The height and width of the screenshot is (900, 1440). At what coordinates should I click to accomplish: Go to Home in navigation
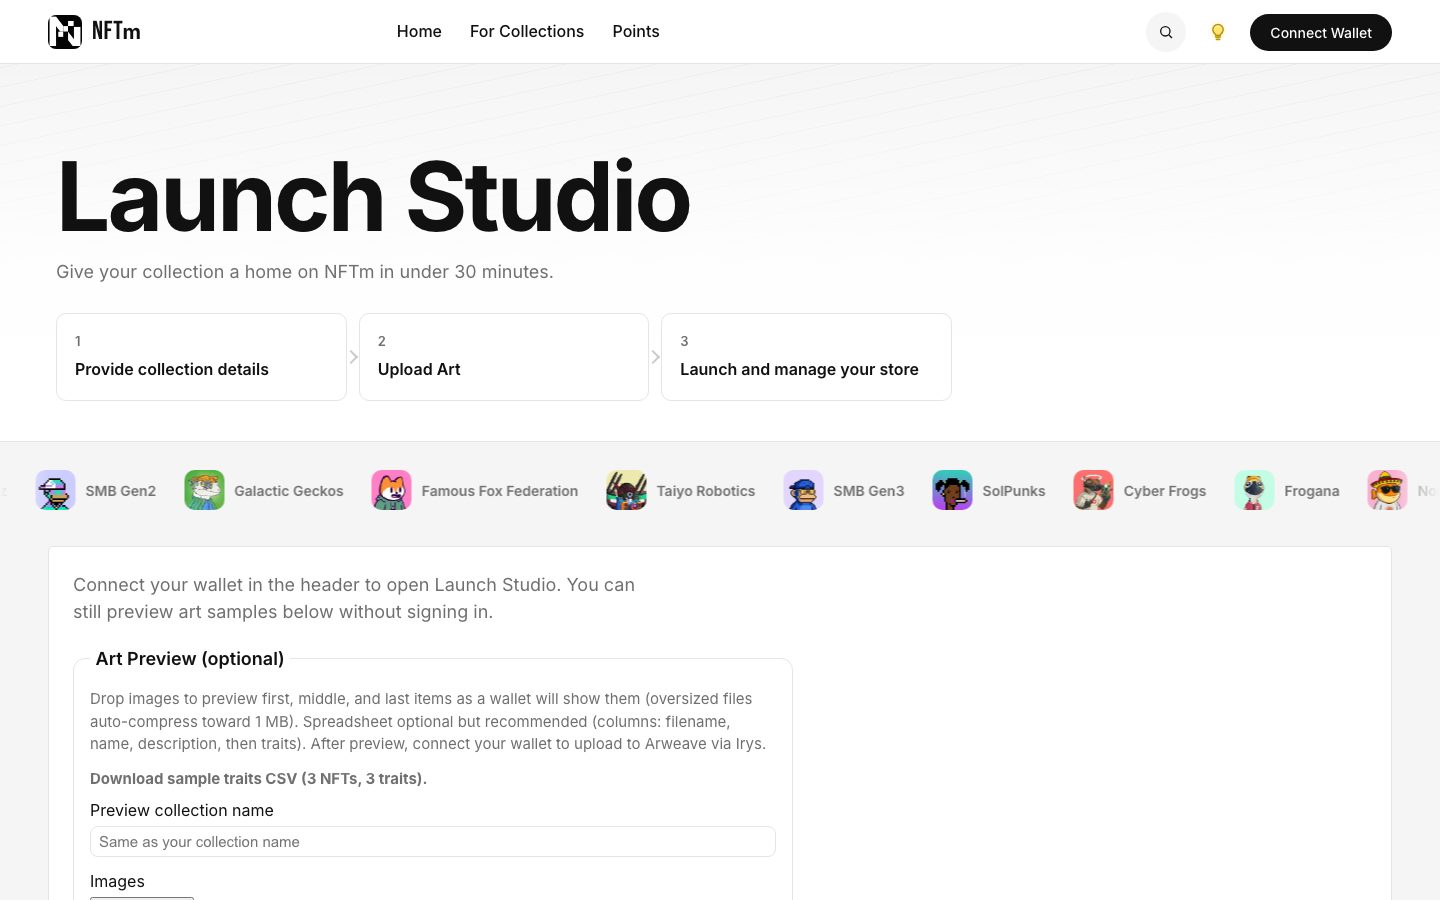[x=419, y=31]
